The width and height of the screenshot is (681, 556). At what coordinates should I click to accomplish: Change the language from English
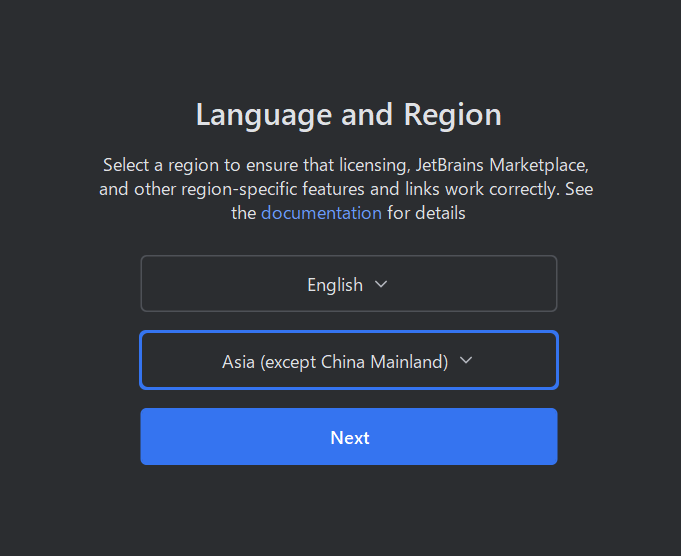click(x=349, y=284)
